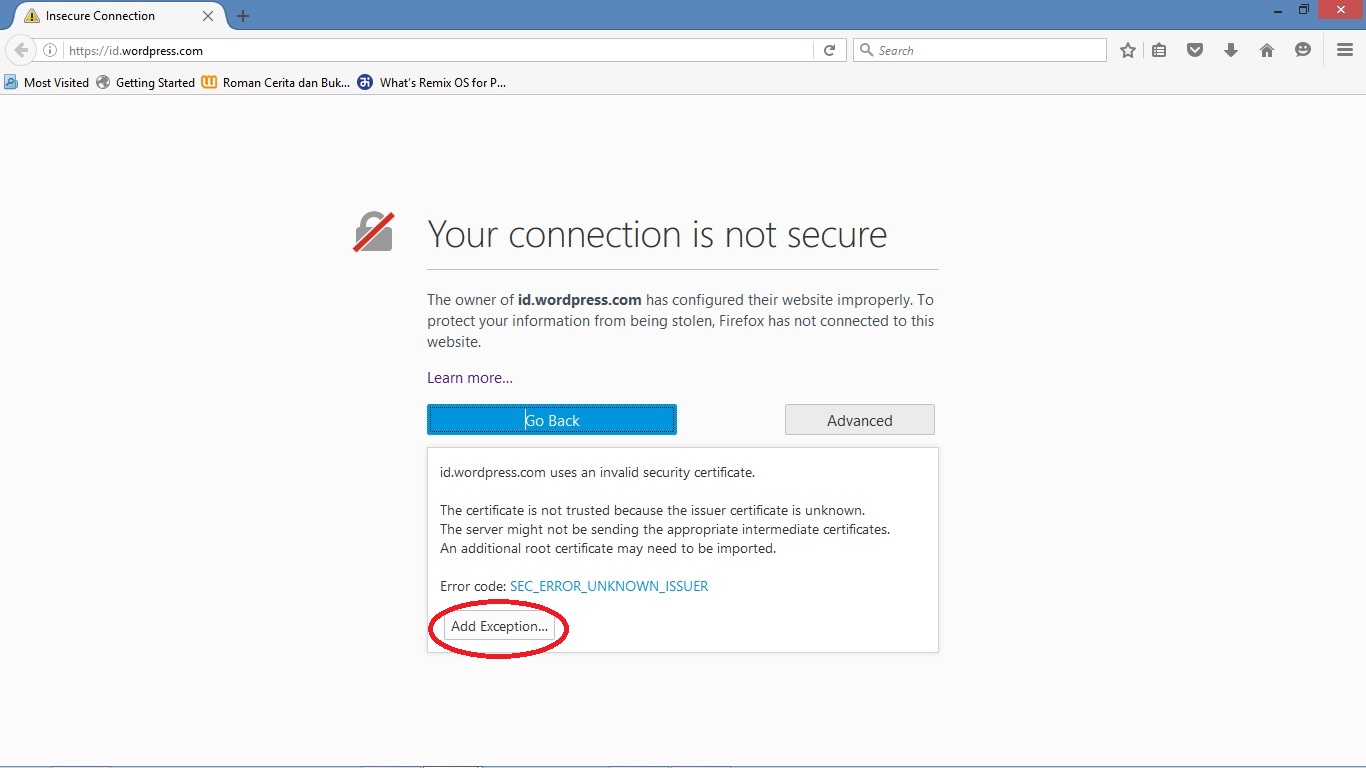Screen dimensions: 1366x768
Task: View site information in the address bar
Action: [50, 49]
